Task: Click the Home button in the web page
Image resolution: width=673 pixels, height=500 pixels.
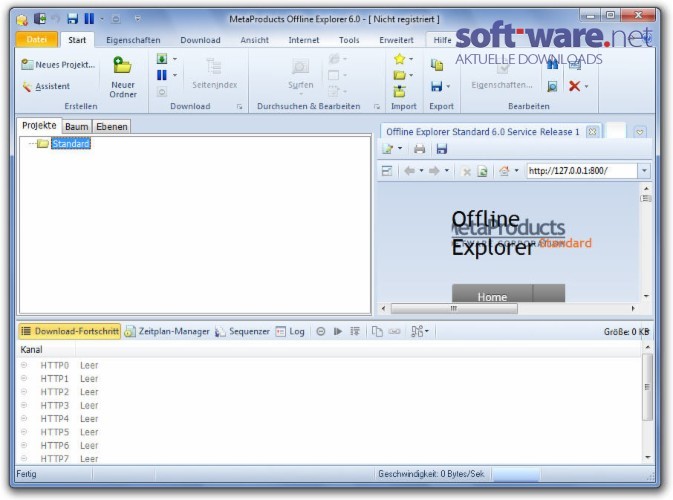Action: [x=492, y=294]
